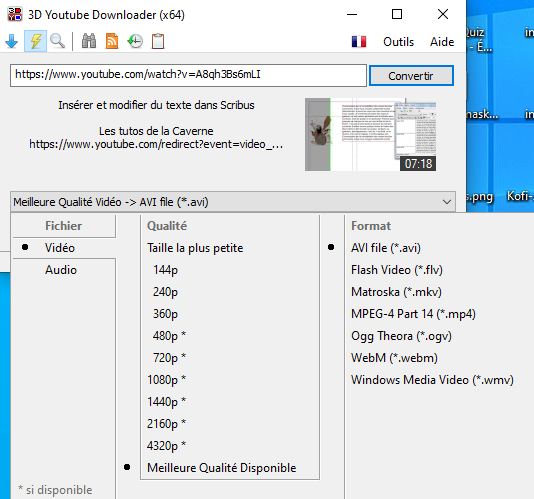The image size is (534, 499).
Task: Click into the YouTube URL field
Action: point(188,75)
